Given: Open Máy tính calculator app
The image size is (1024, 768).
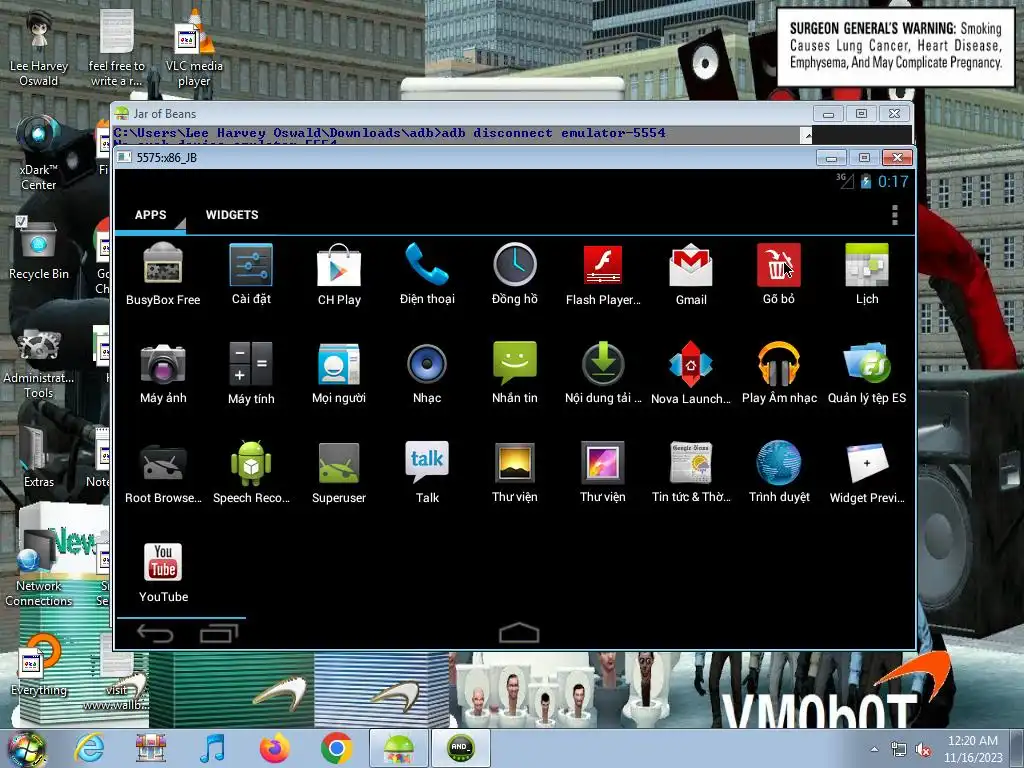Looking at the screenshot, I should [251, 374].
